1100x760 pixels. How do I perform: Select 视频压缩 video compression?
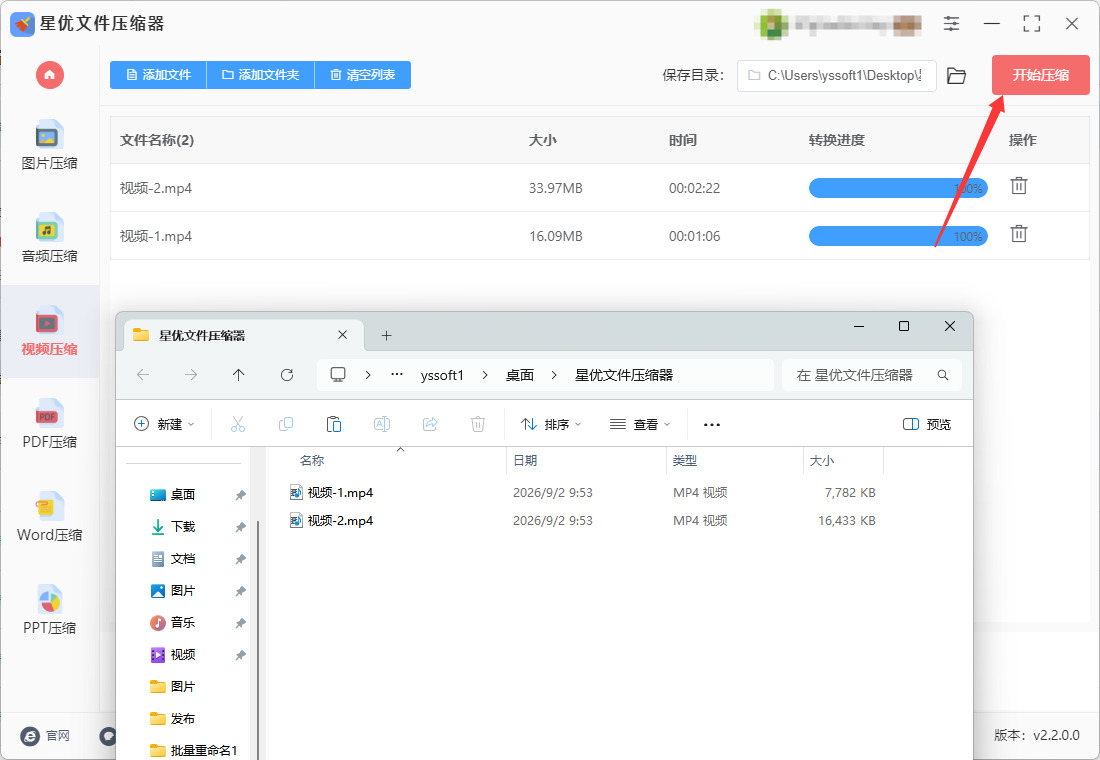tap(49, 331)
